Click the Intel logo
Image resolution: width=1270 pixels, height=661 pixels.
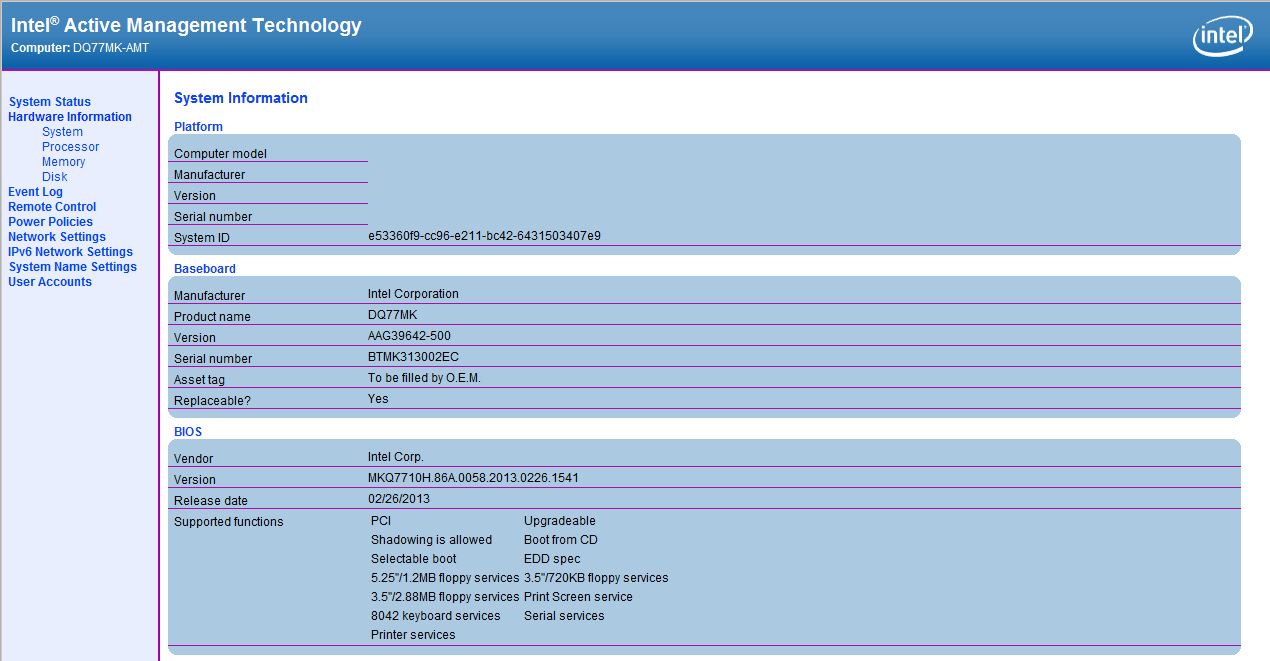click(1222, 36)
